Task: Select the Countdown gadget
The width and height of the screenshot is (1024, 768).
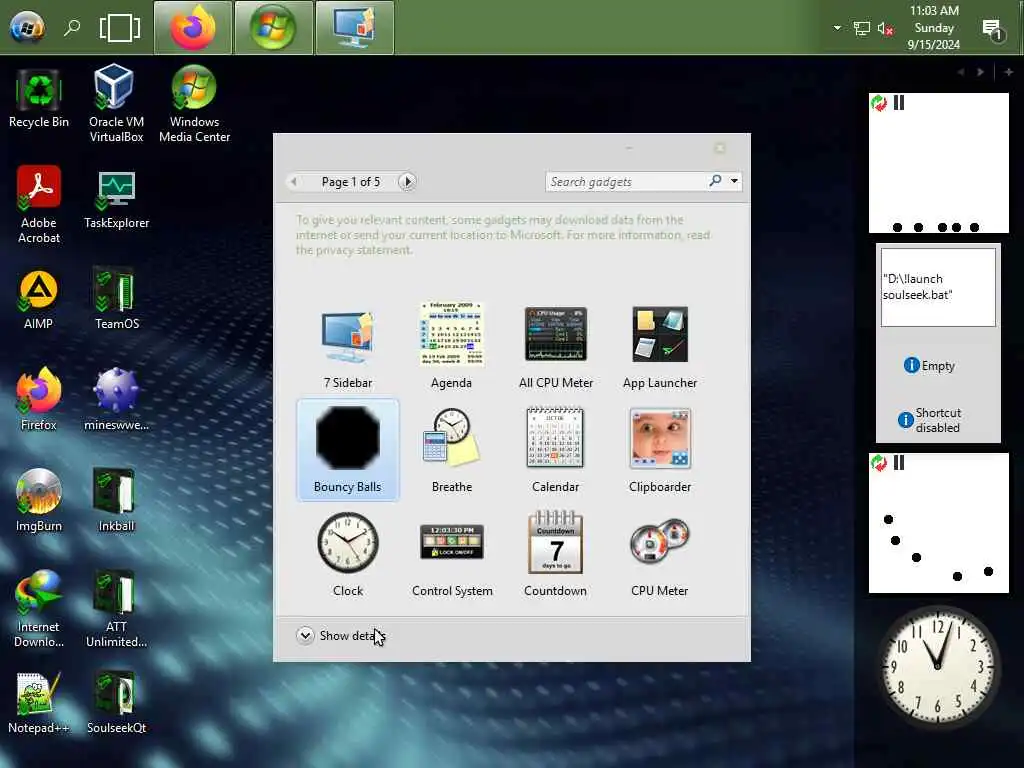Action: point(556,554)
